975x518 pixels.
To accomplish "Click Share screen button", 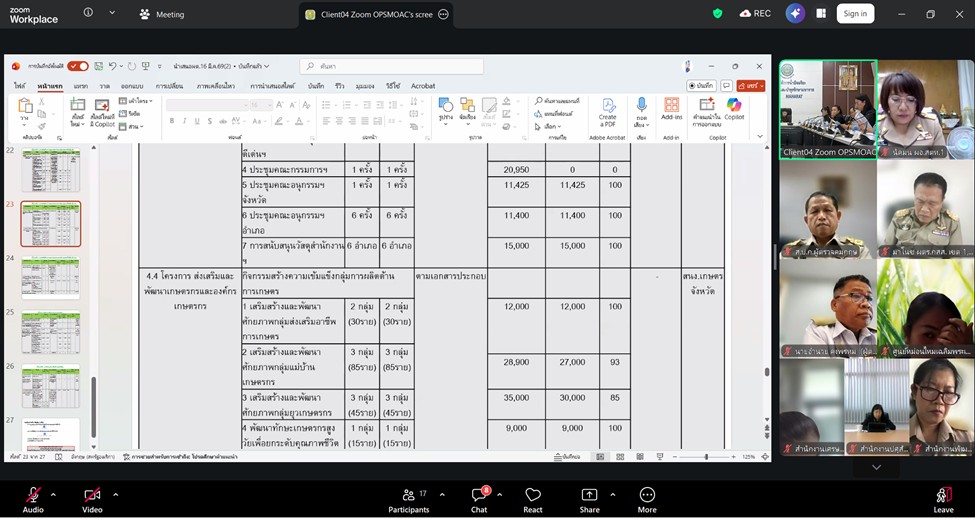I will coord(589,499).
